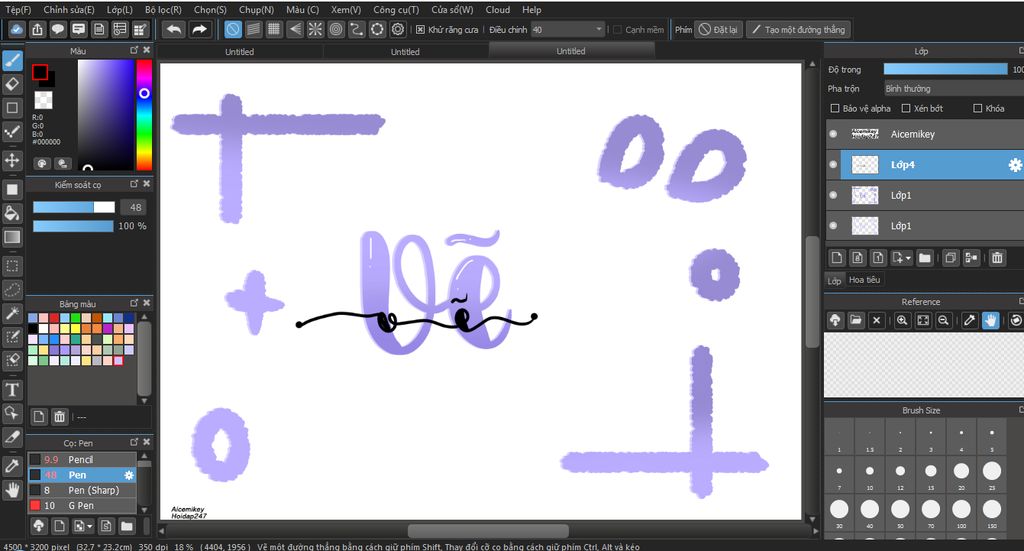The height and width of the screenshot is (551, 1024).
Task: Select the Bucket fill tool
Action: pyautogui.click(x=12, y=213)
